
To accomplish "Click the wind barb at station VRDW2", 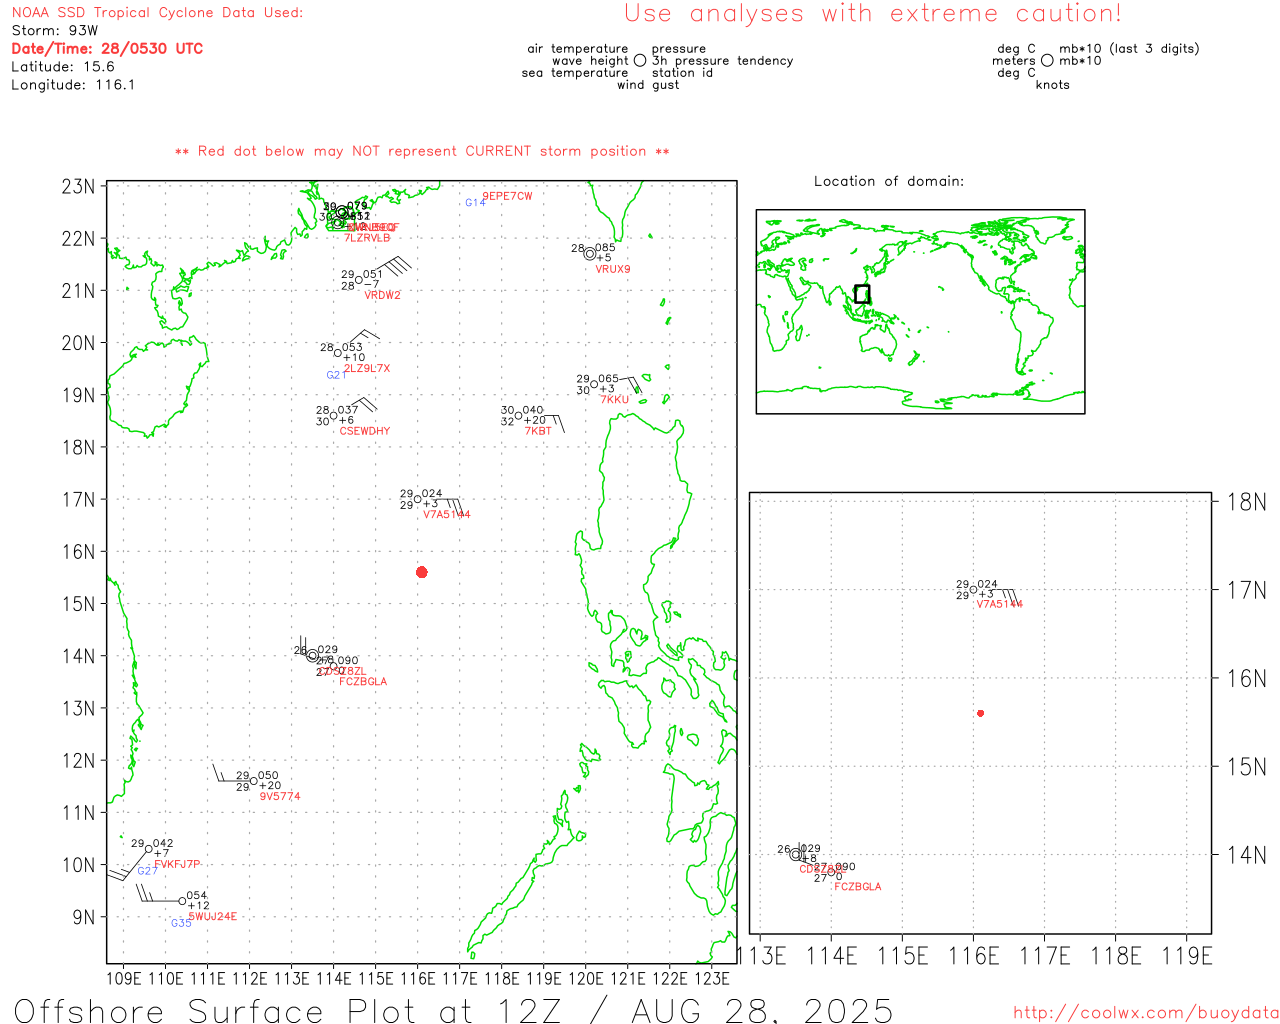I will click(x=388, y=267).
